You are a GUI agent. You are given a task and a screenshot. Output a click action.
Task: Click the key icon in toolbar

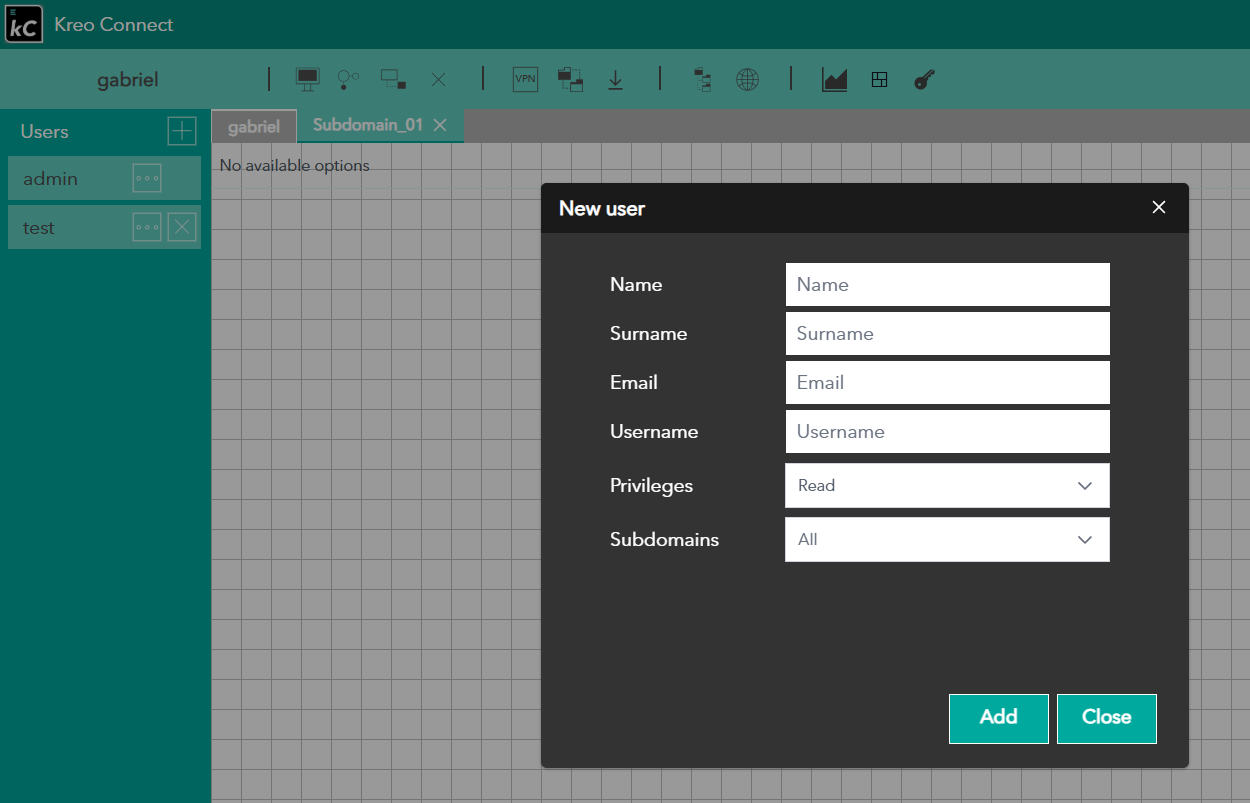[924, 79]
